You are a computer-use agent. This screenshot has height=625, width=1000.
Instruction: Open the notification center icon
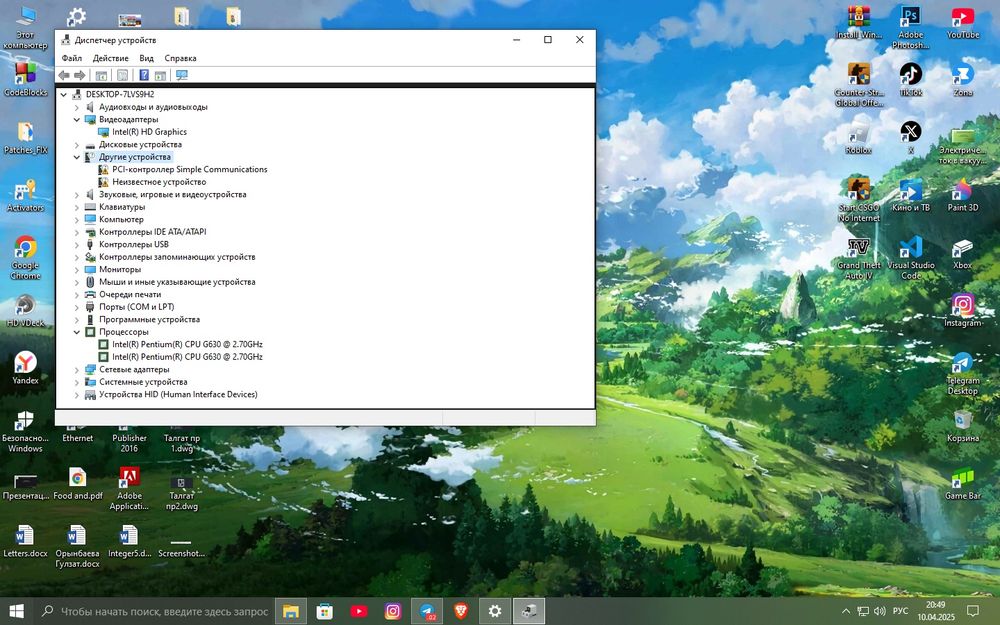click(x=973, y=611)
